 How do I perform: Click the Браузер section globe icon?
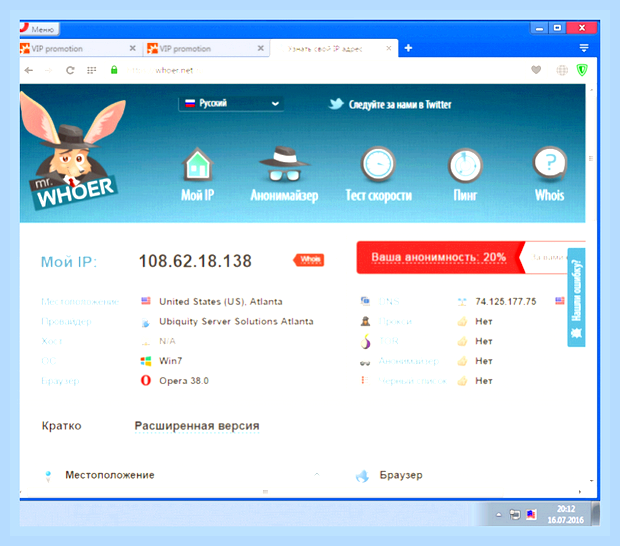pyautogui.click(x=362, y=476)
